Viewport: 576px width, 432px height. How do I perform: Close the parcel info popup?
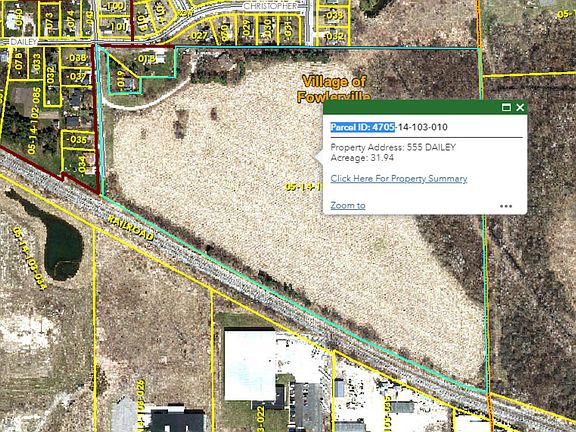point(520,107)
